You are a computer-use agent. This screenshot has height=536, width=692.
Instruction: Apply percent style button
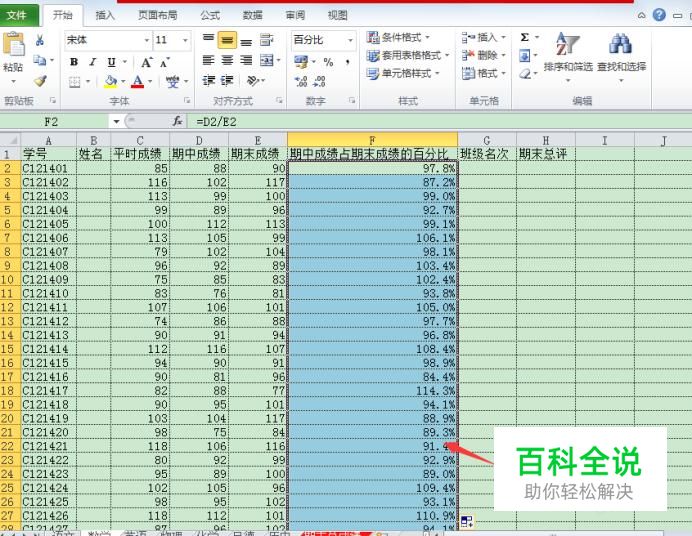point(328,62)
